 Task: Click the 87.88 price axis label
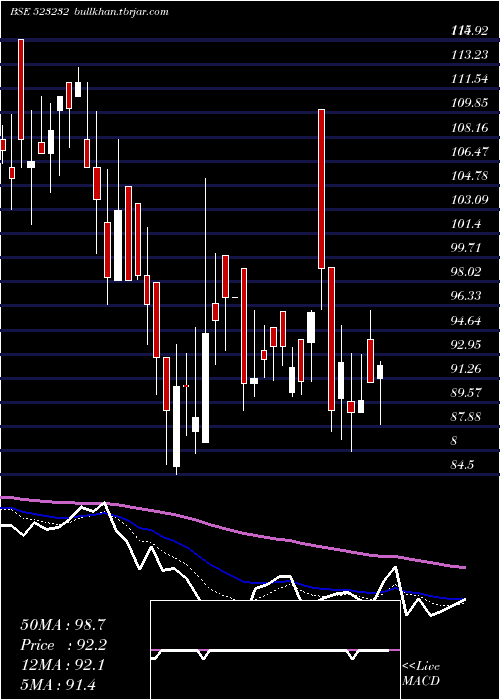[467, 417]
